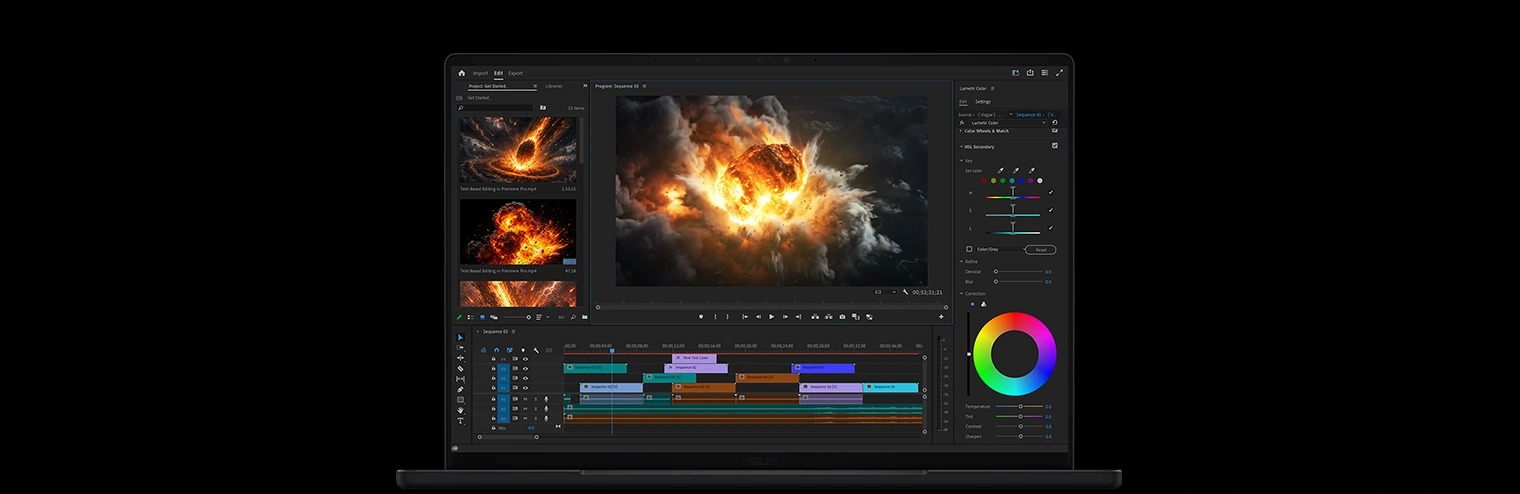Screen dimensions: 1520x494
Task: Select the white Set color dot
Action: click(x=1040, y=181)
